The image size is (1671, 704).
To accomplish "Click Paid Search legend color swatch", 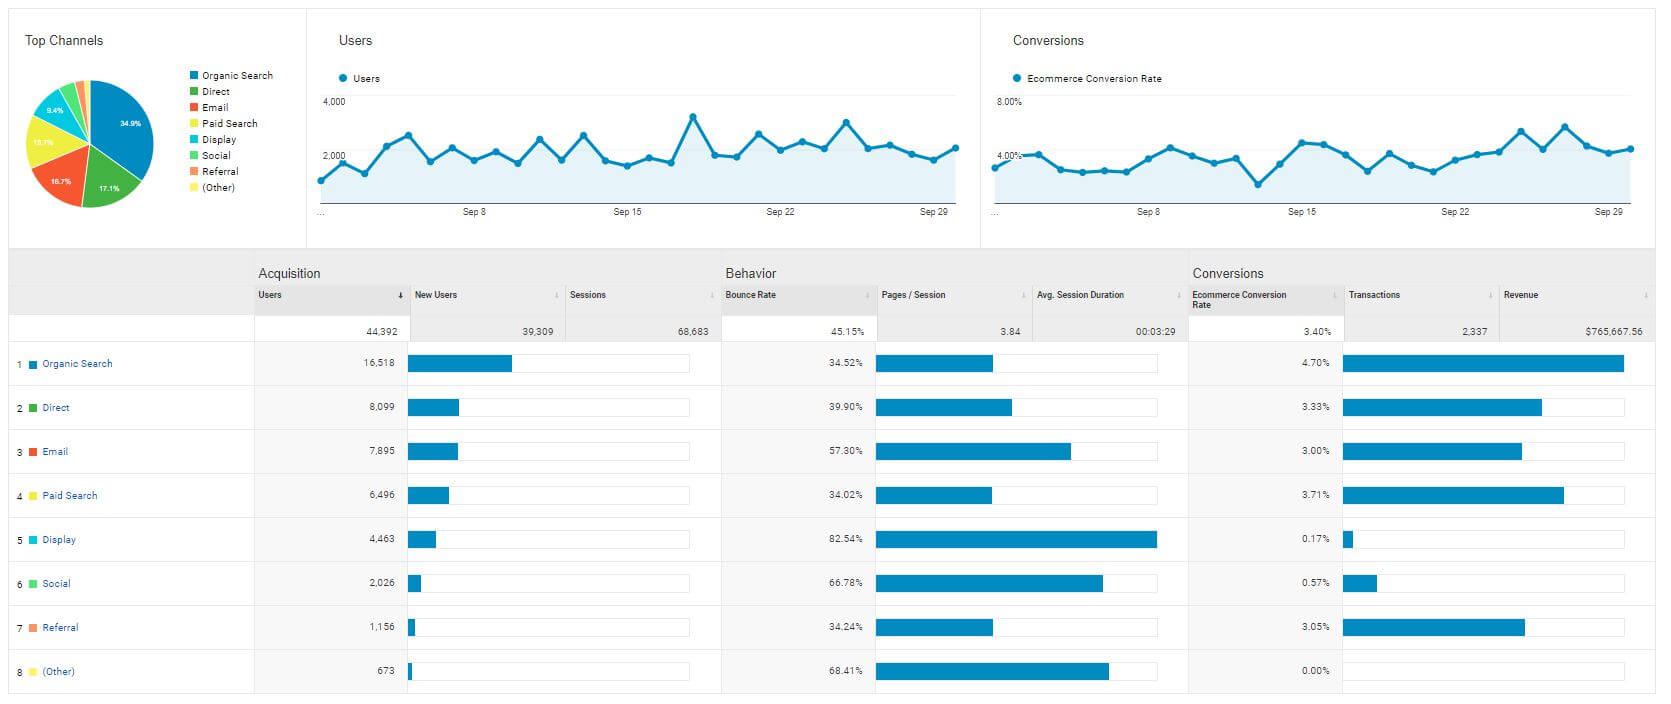I will pyautogui.click(x=194, y=123).
